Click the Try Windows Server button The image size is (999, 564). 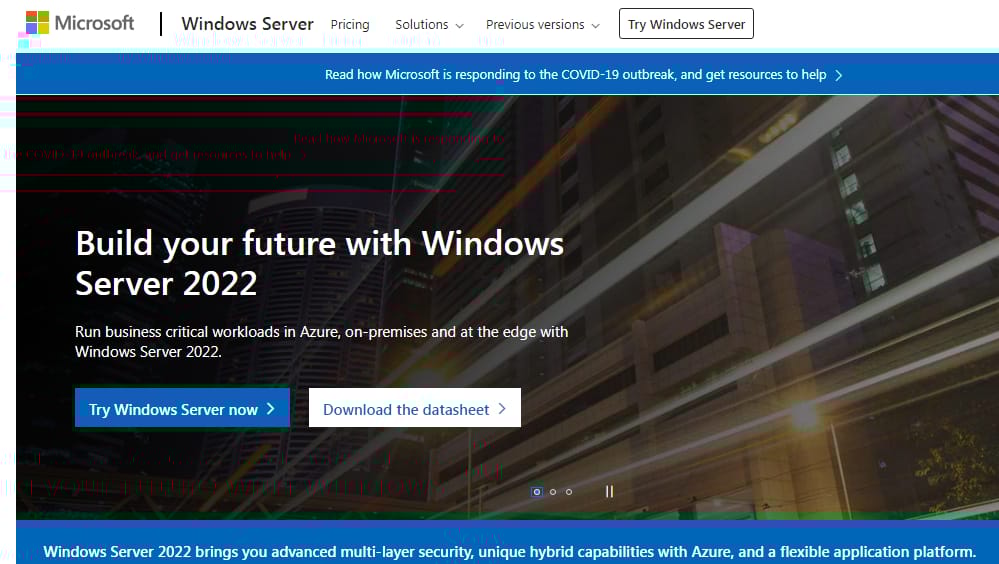[686, 24]
